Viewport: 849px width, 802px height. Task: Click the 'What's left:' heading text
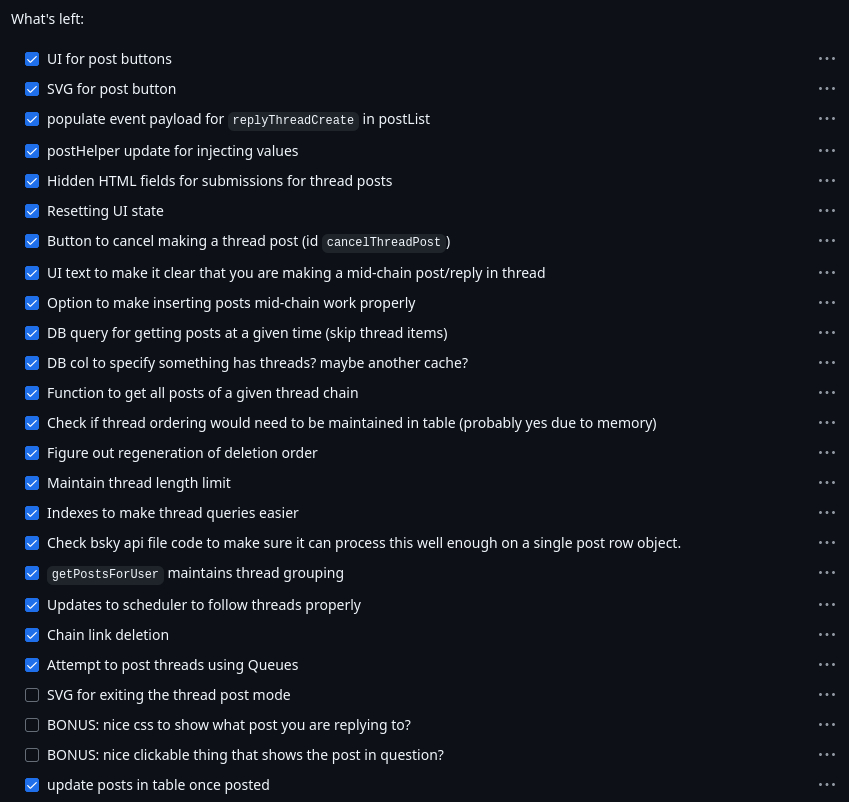47,19
